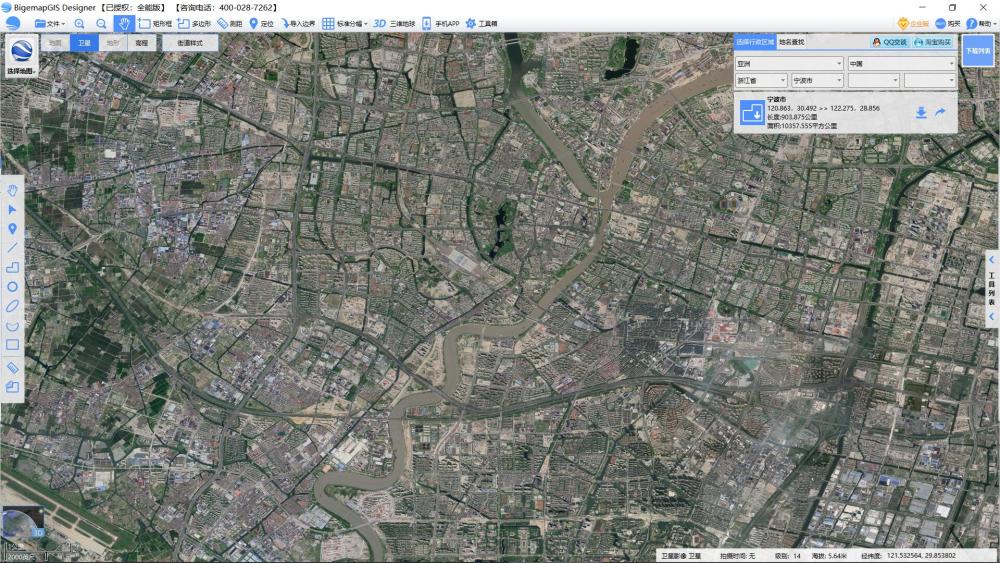
Task: Open the 3D 三维地球 view
Action: point(394,24)
